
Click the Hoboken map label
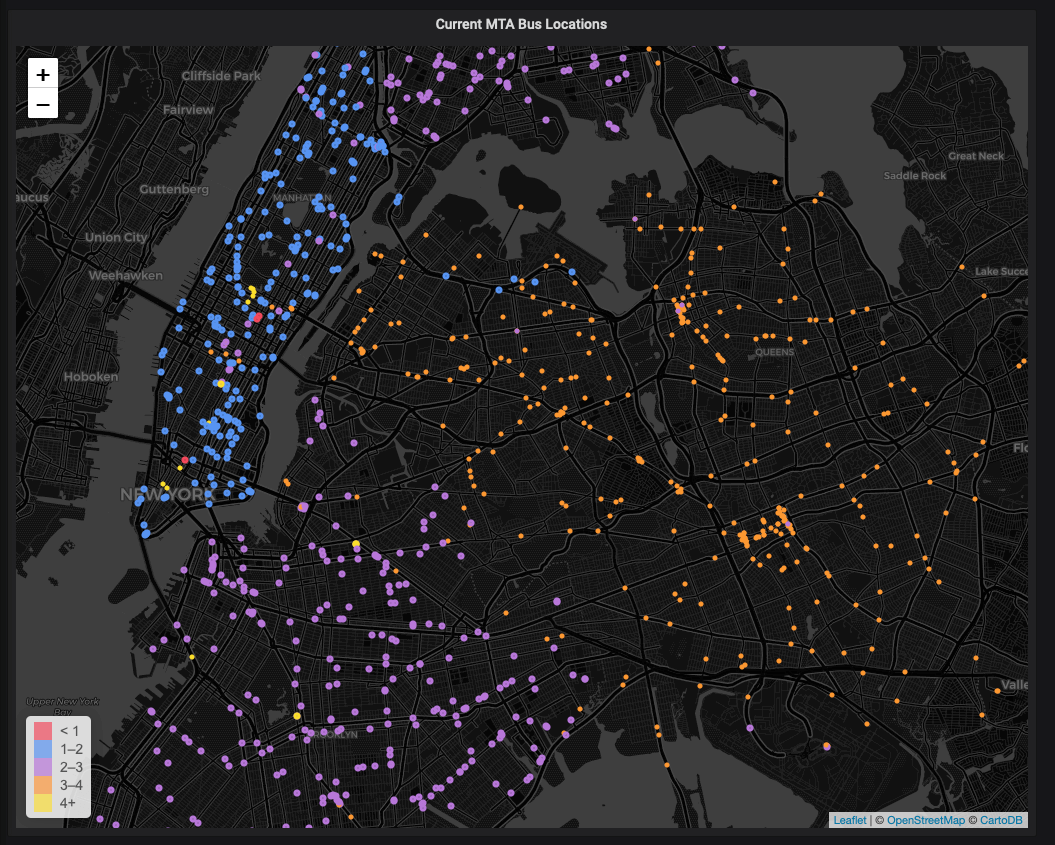(x=91, y=377)
